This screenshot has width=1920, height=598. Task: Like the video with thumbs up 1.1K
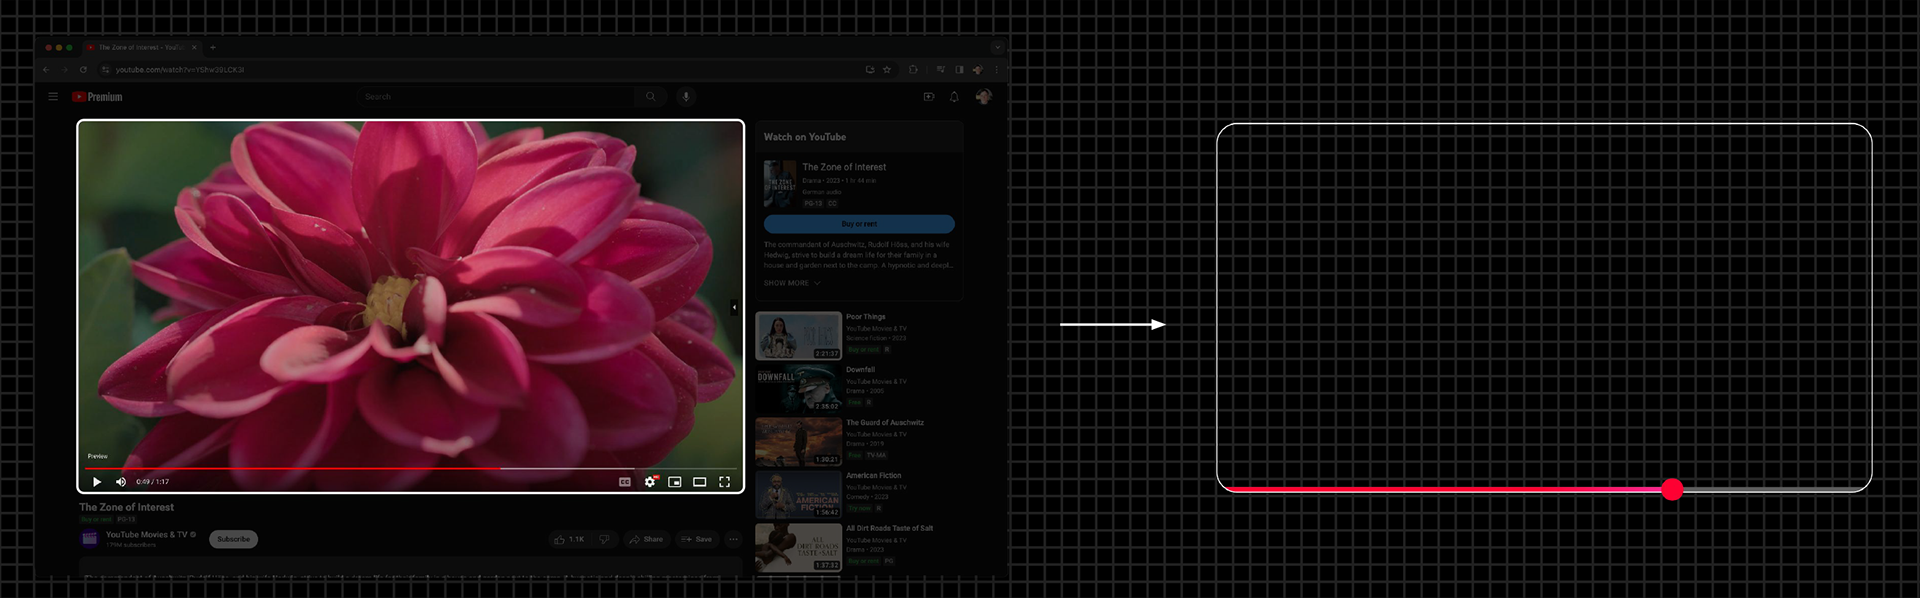click(569, 539)
